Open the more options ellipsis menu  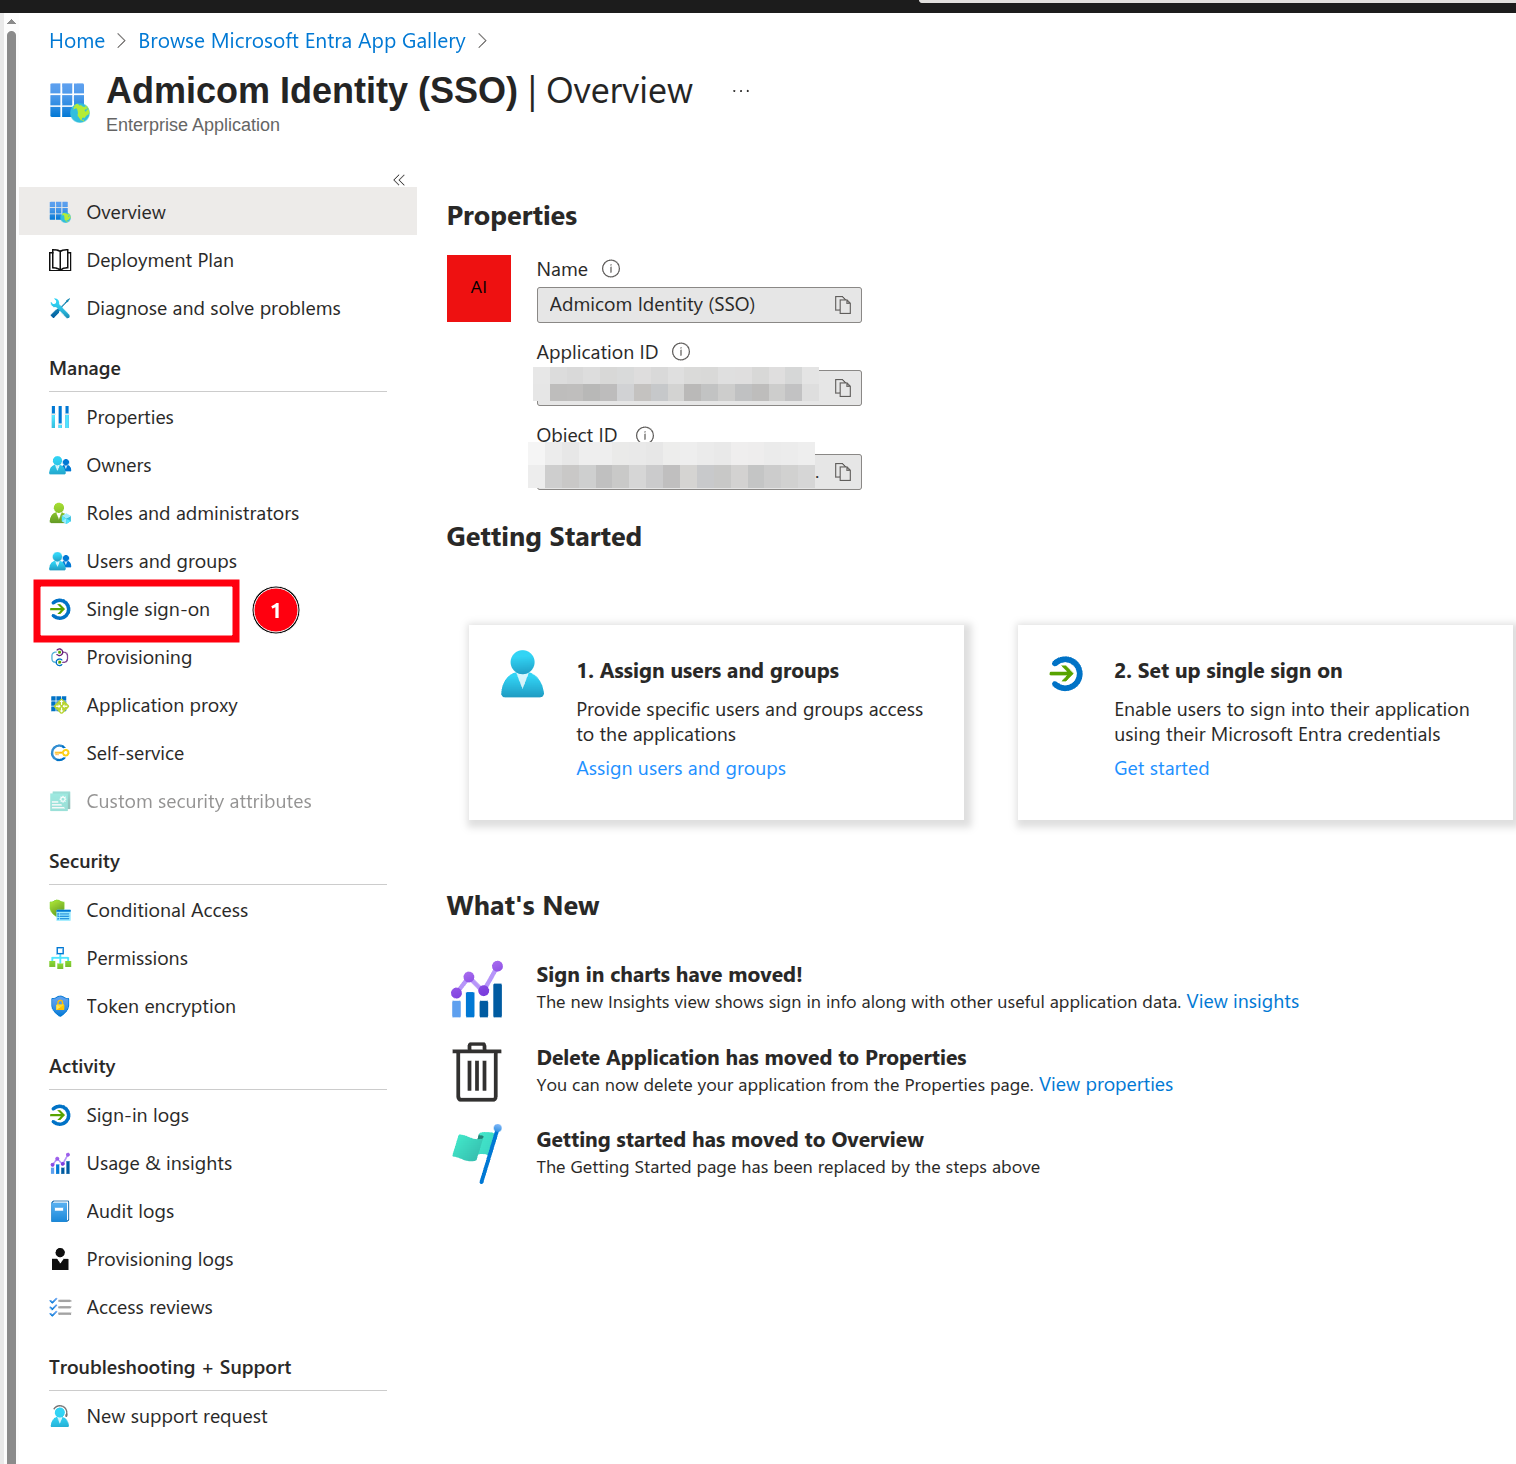pos(741,91)
